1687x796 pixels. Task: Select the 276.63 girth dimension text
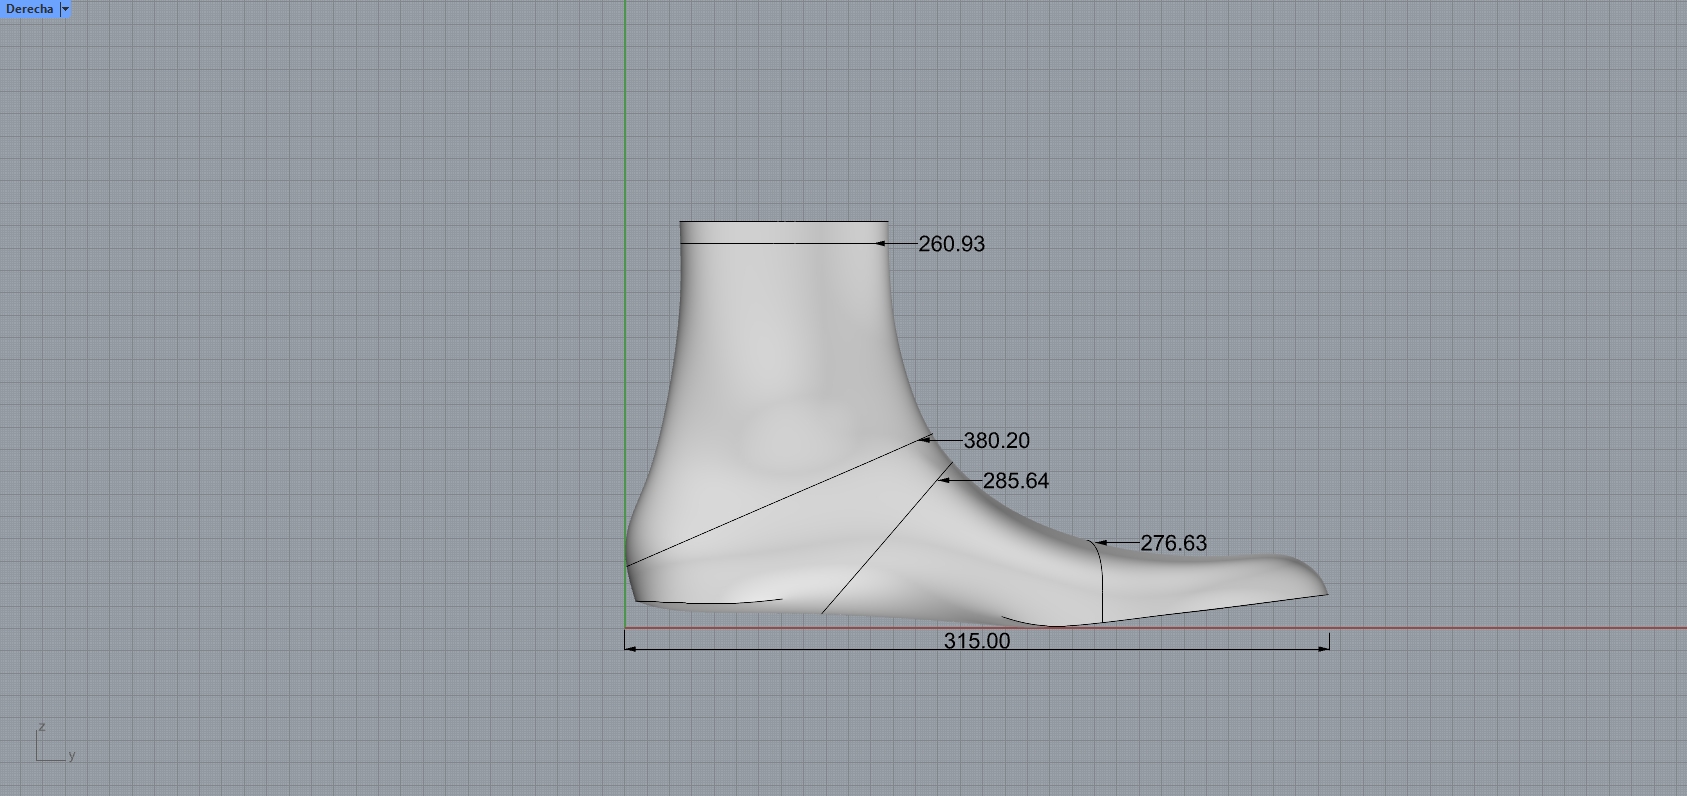click(1173, 543)
